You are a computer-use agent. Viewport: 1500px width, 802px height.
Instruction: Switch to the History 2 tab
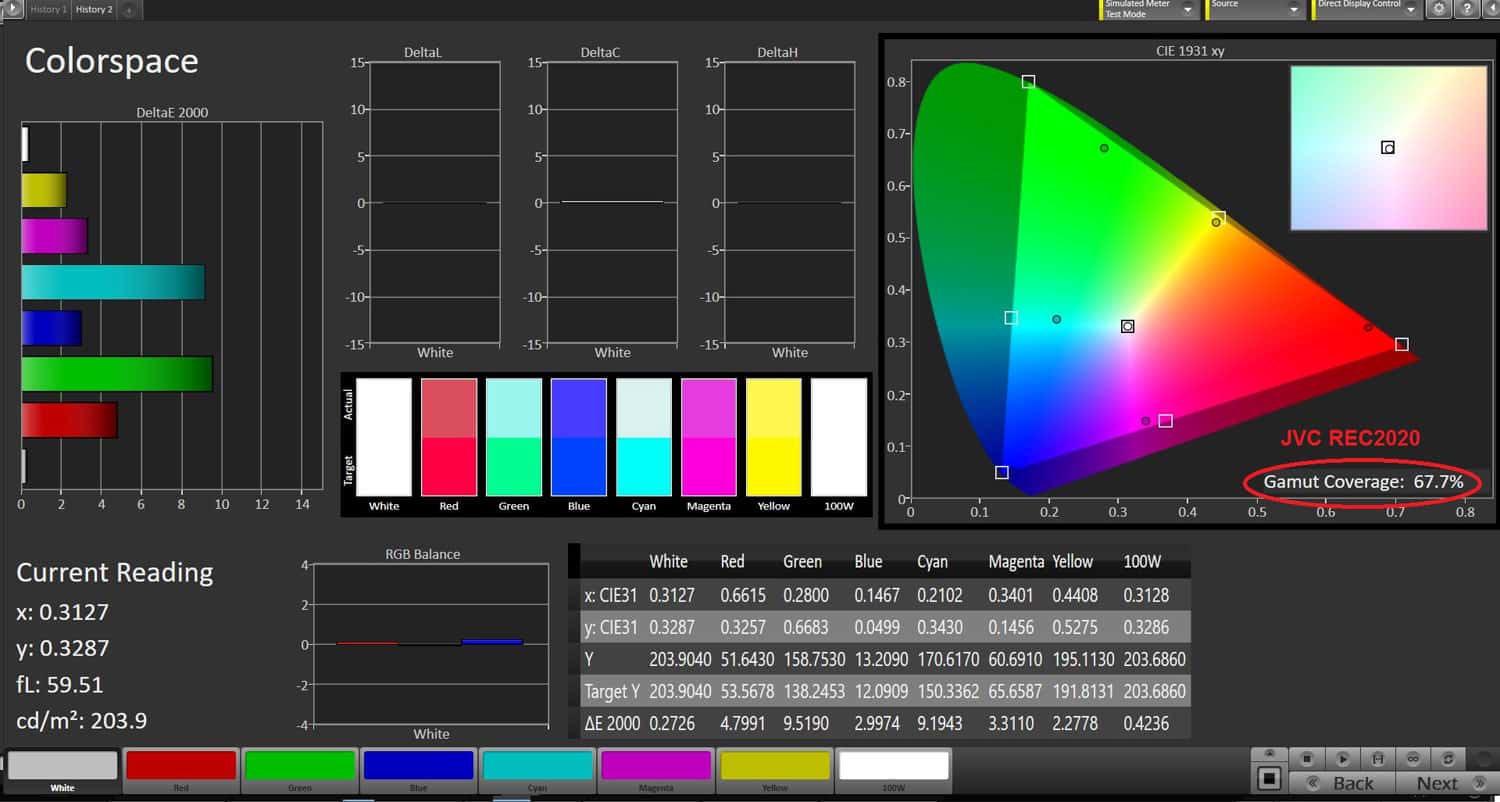point(94,9)
